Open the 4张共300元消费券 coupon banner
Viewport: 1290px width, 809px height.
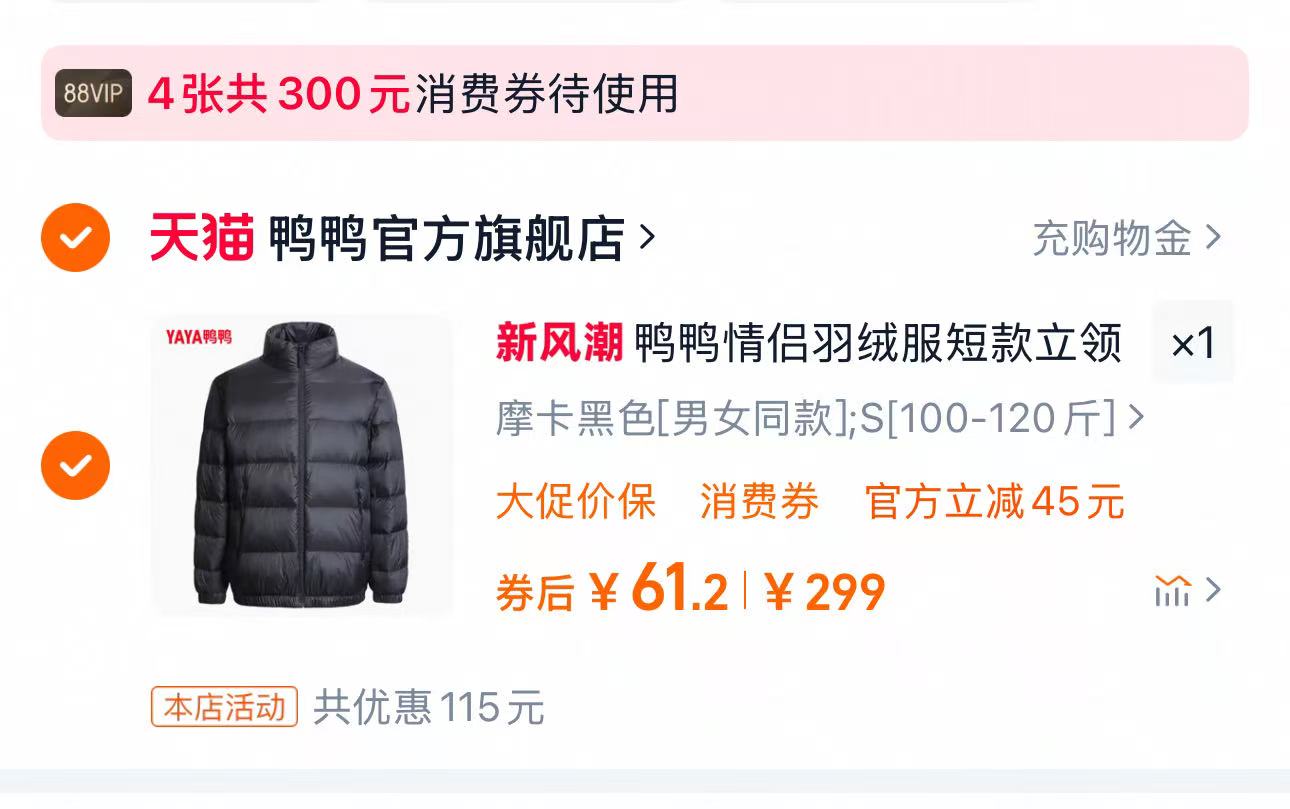click(645, 93)
